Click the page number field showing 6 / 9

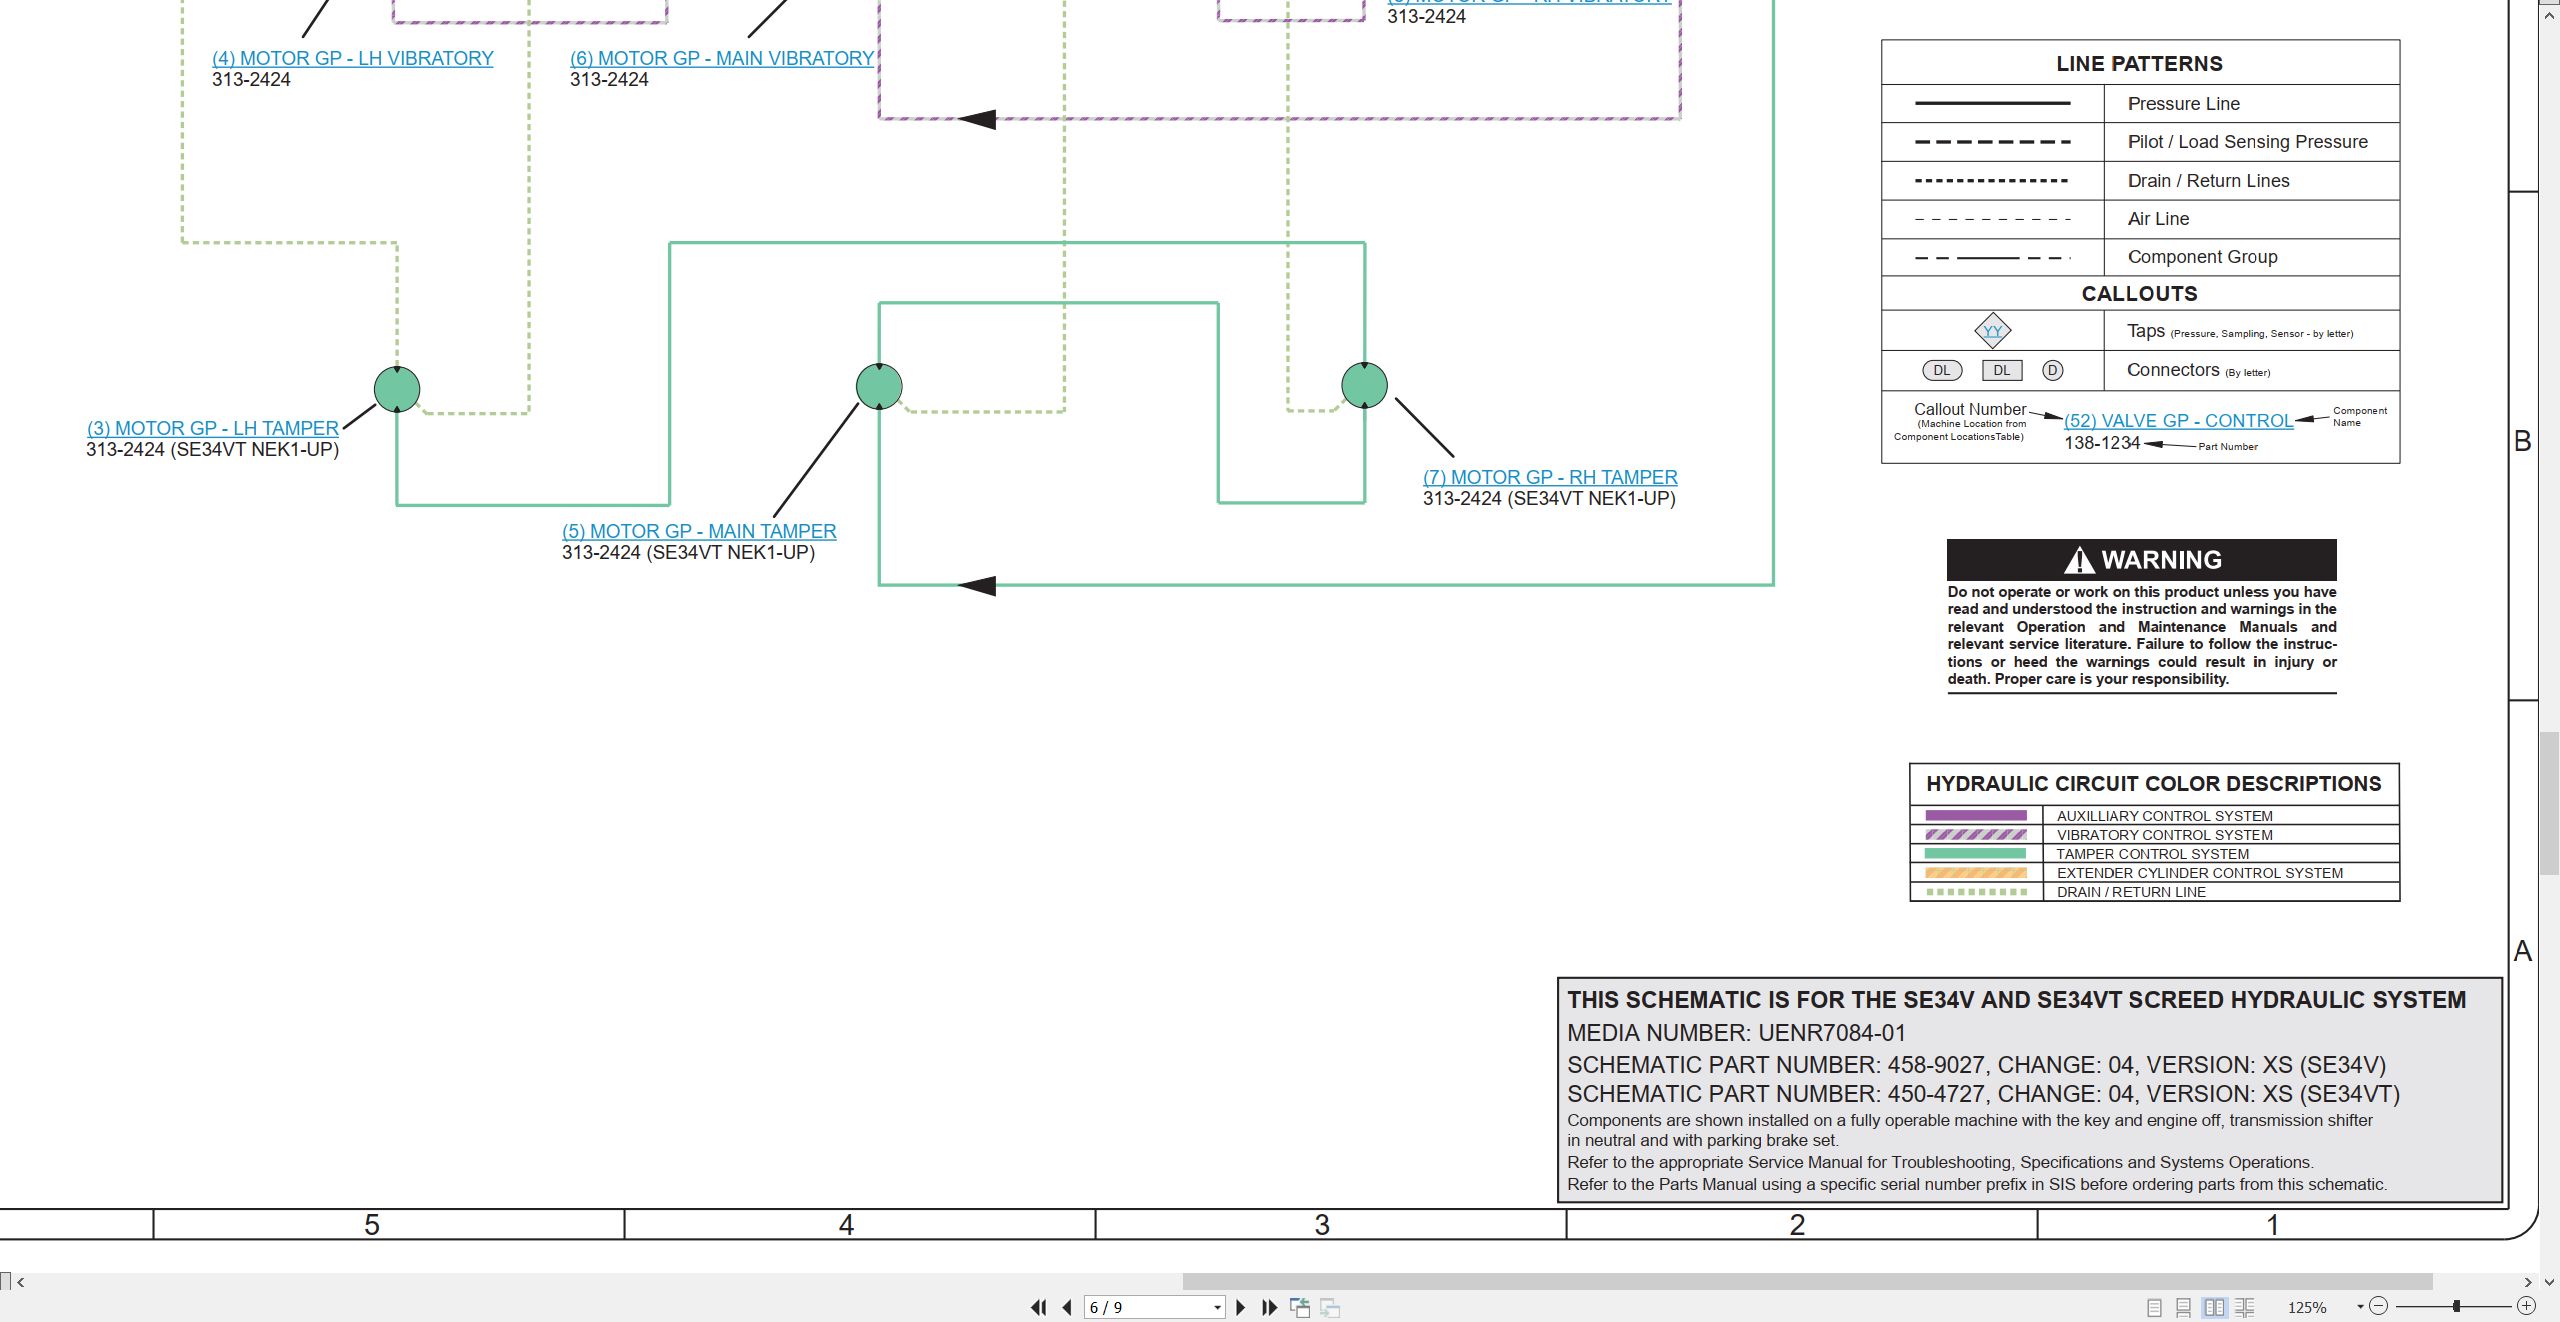[1148, 1307]
